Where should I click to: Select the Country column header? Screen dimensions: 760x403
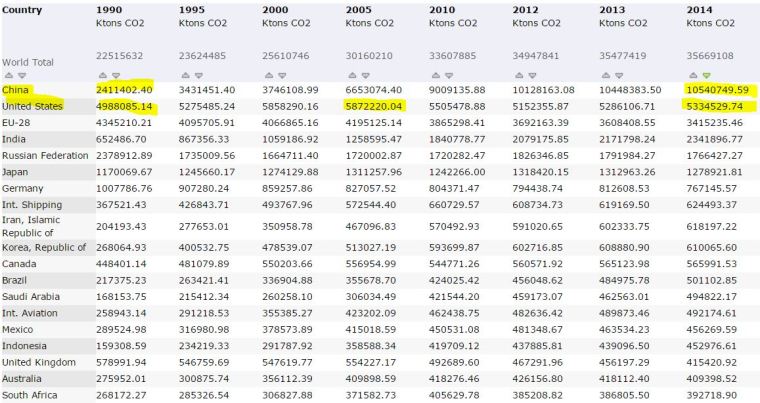pyautogui.click(x=22, y=10)
